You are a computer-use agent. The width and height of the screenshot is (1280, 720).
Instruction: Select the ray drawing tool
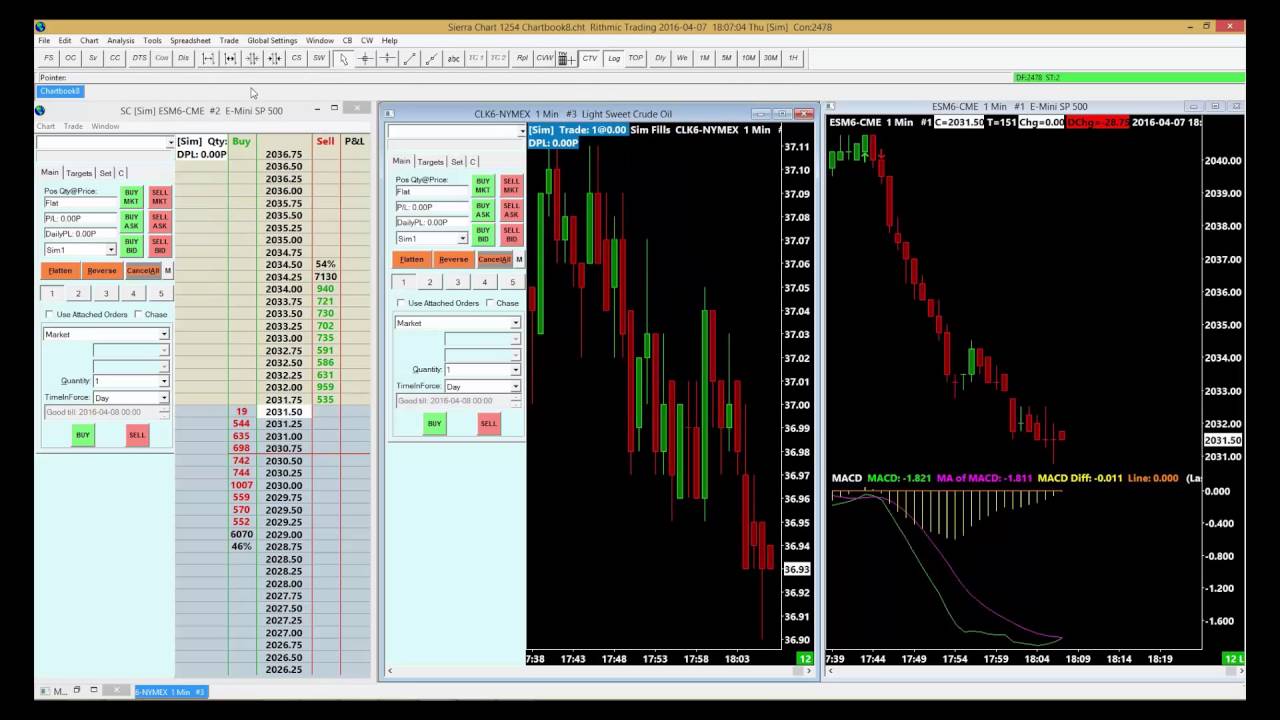(431, 58)
